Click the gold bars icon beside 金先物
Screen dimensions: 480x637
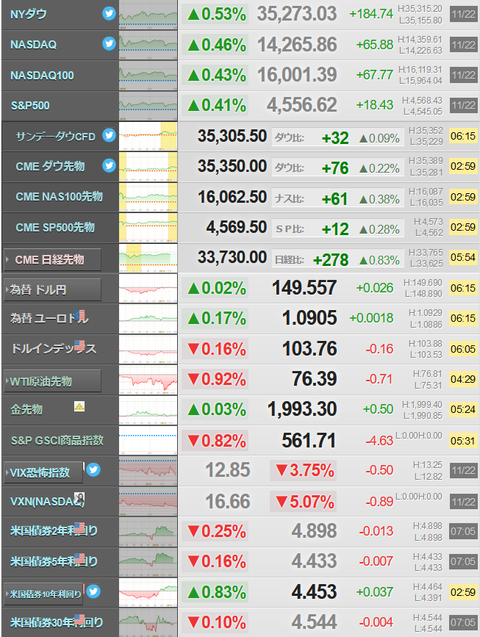[x=80, y=406]
